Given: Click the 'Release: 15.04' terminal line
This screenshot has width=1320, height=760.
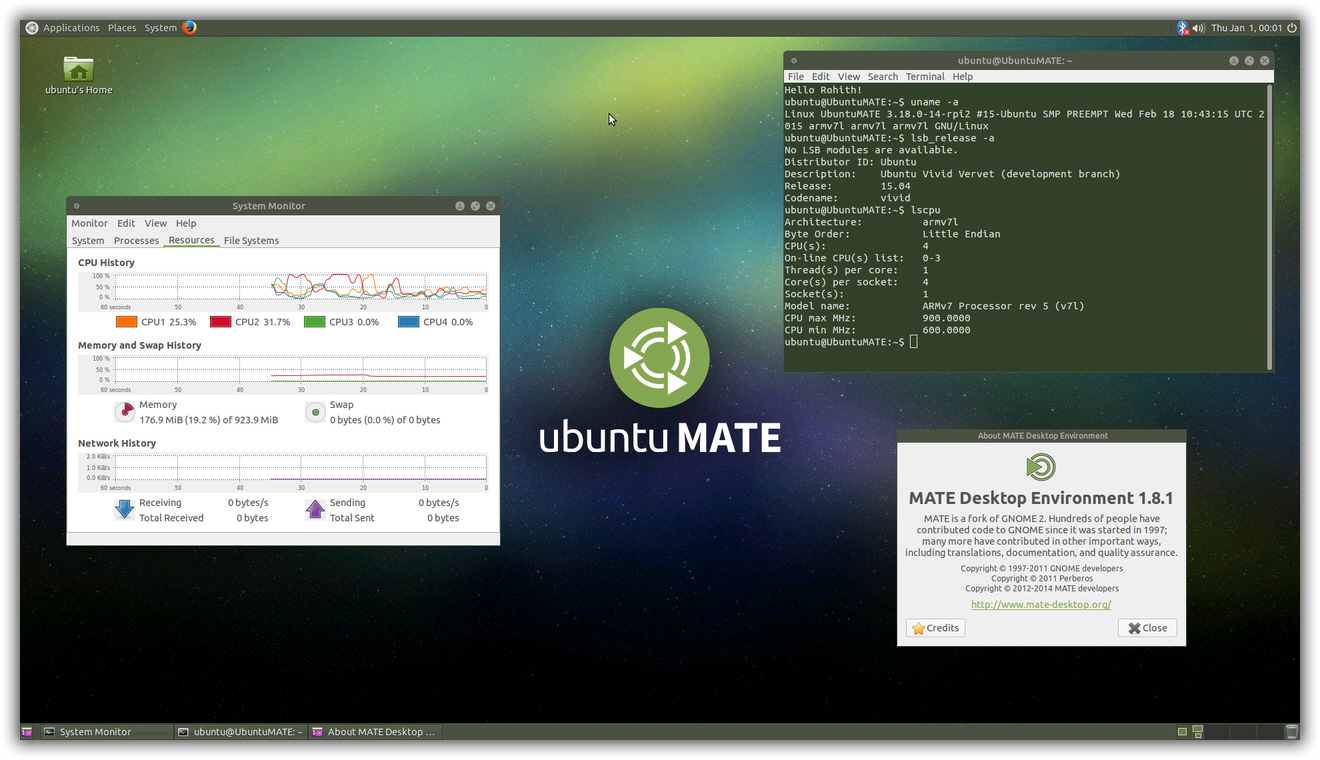Looking at the screenshot, I should coord(848,186).
